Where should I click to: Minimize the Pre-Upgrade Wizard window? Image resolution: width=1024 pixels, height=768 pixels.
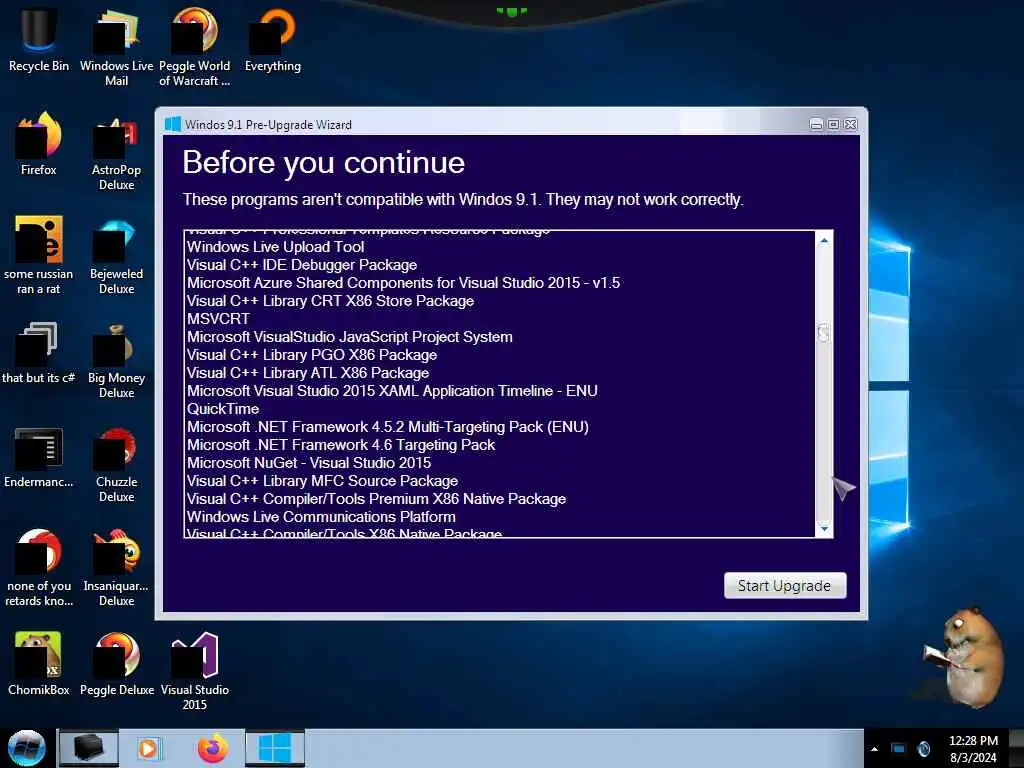[816, 124]
